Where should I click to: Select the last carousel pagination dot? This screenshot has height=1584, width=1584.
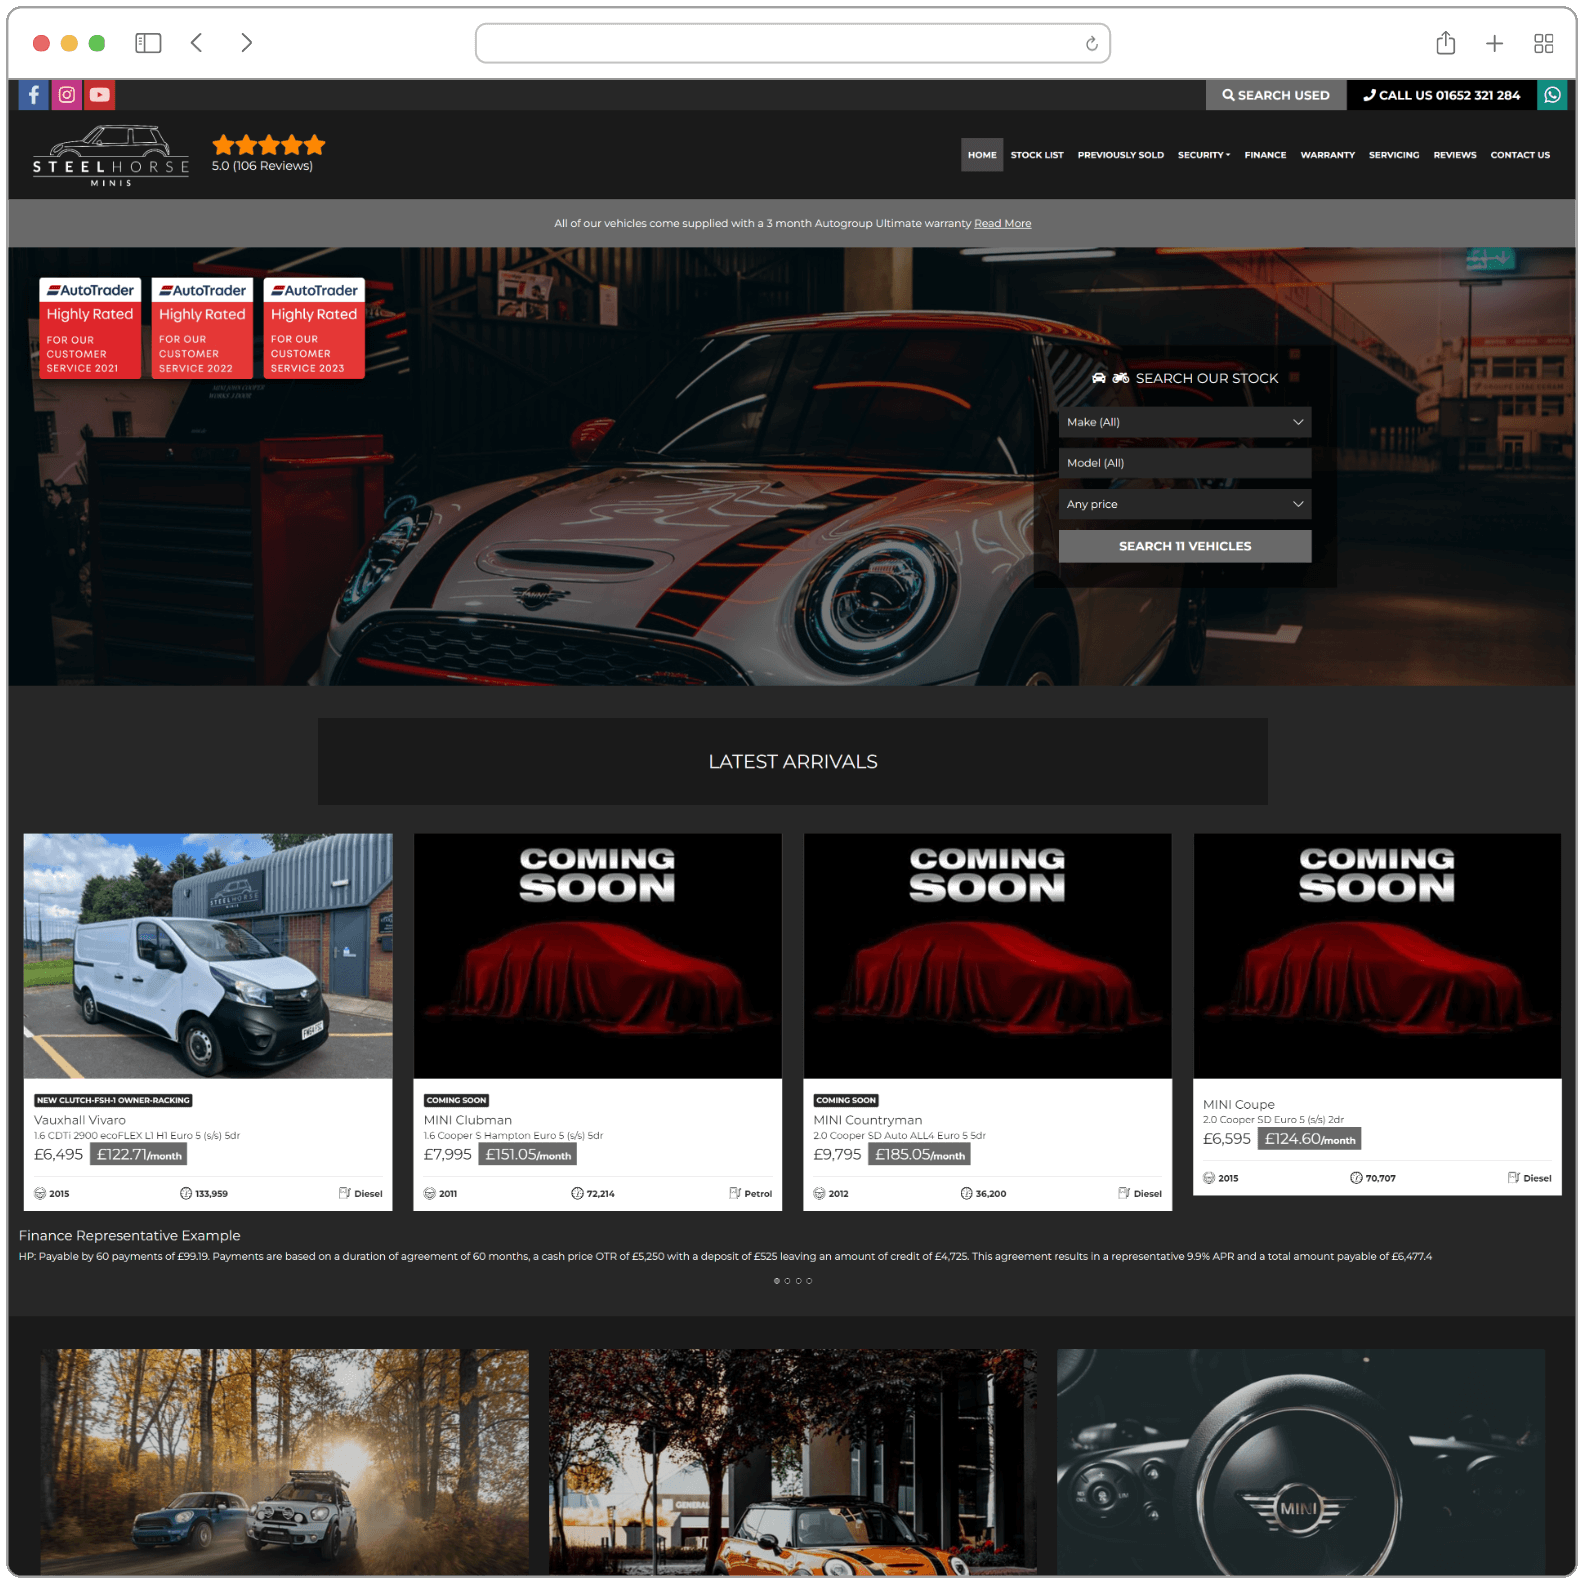click(x=809, y=1281)
